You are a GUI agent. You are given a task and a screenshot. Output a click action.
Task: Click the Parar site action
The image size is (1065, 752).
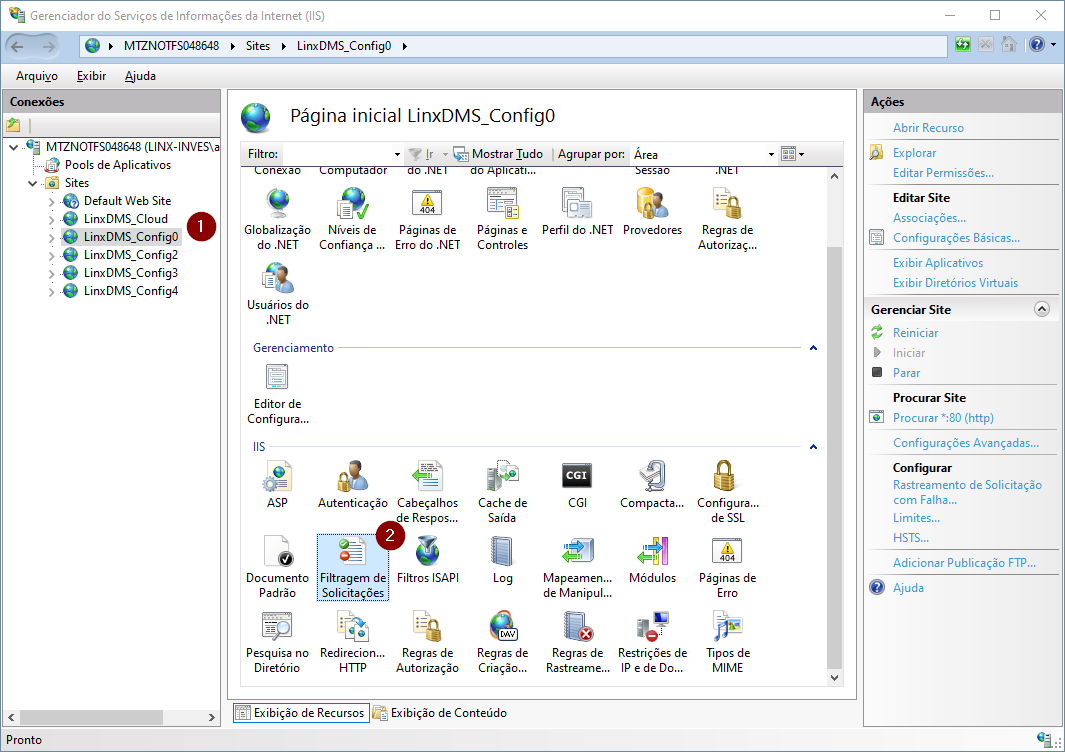click(906, 373)
